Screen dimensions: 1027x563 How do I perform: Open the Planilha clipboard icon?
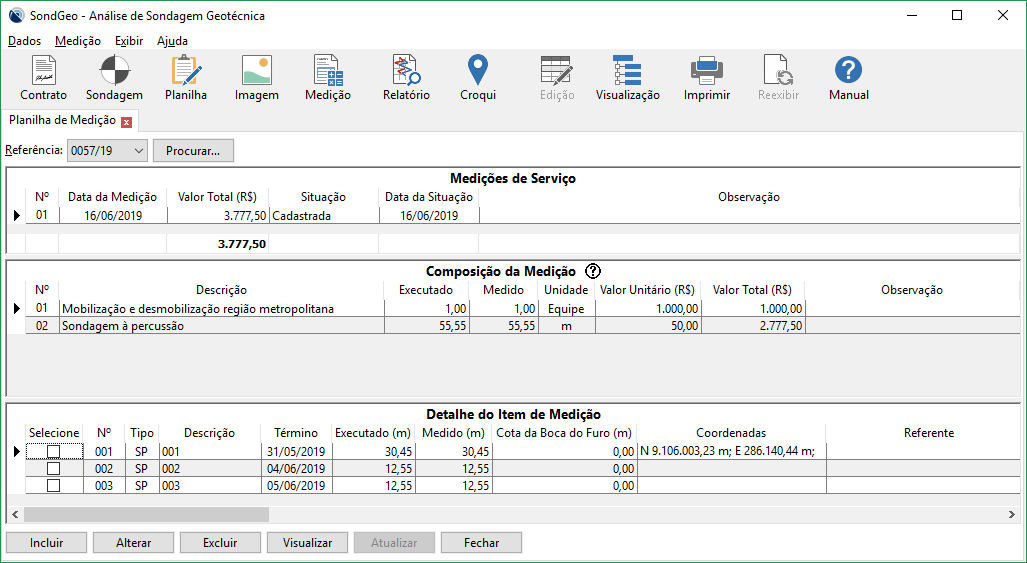pos(186,78)
